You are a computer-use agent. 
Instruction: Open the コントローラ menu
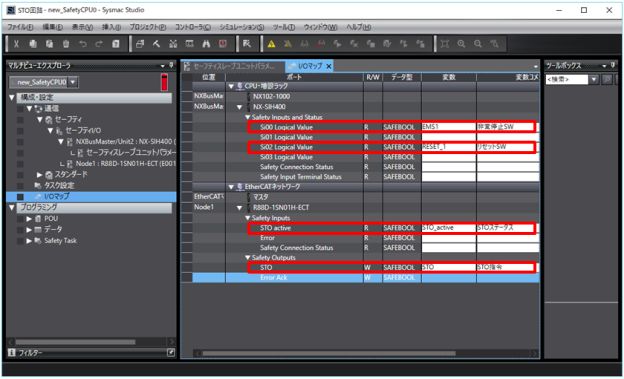click(193, 27)
